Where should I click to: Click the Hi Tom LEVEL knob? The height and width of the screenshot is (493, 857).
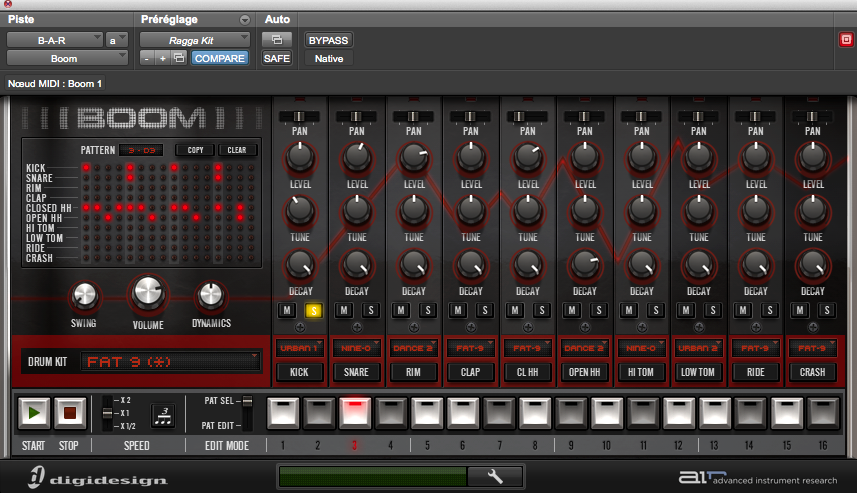642,158
